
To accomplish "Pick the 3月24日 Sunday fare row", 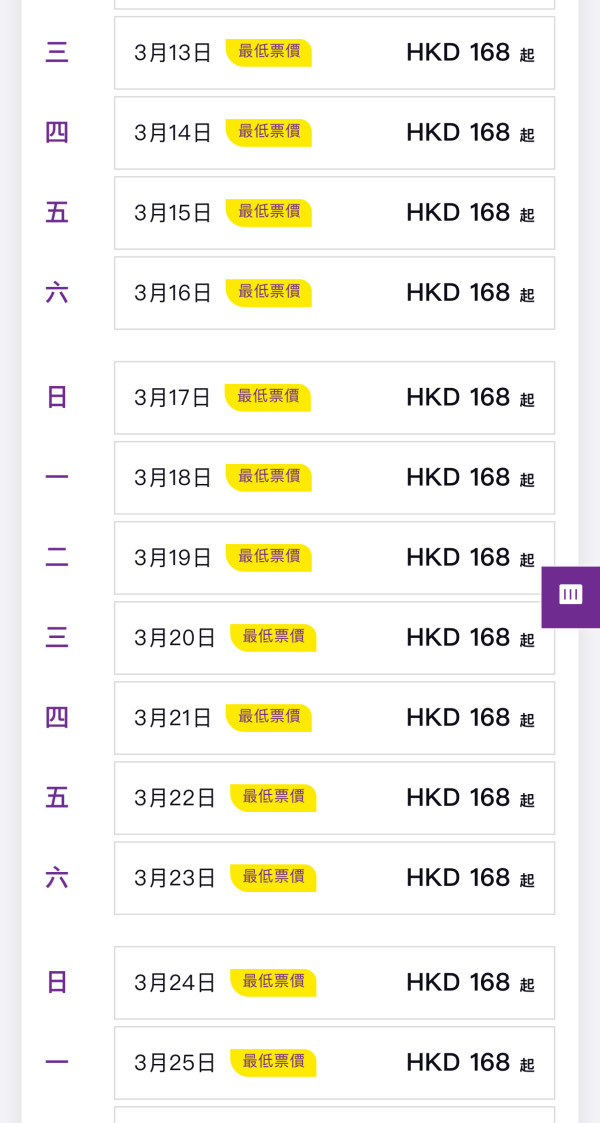I will tap(334, 983).
